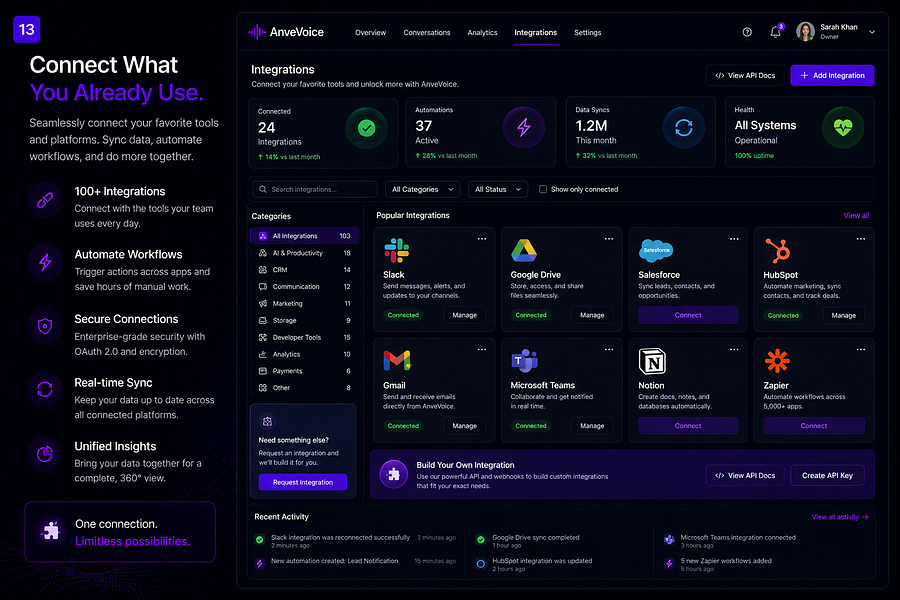Viewport: 900px width, 600px height.
Task: Enable Show only connected checkbox
Action: (x=542, y=189)
